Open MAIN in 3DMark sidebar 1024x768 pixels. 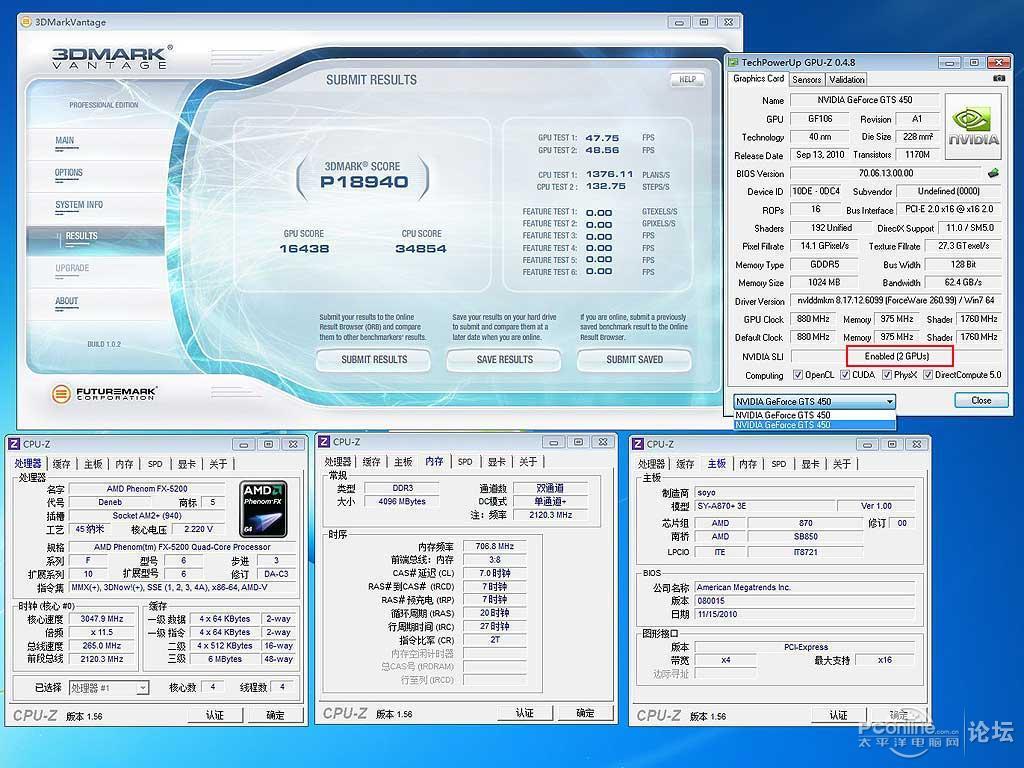(x=65, y=140)
